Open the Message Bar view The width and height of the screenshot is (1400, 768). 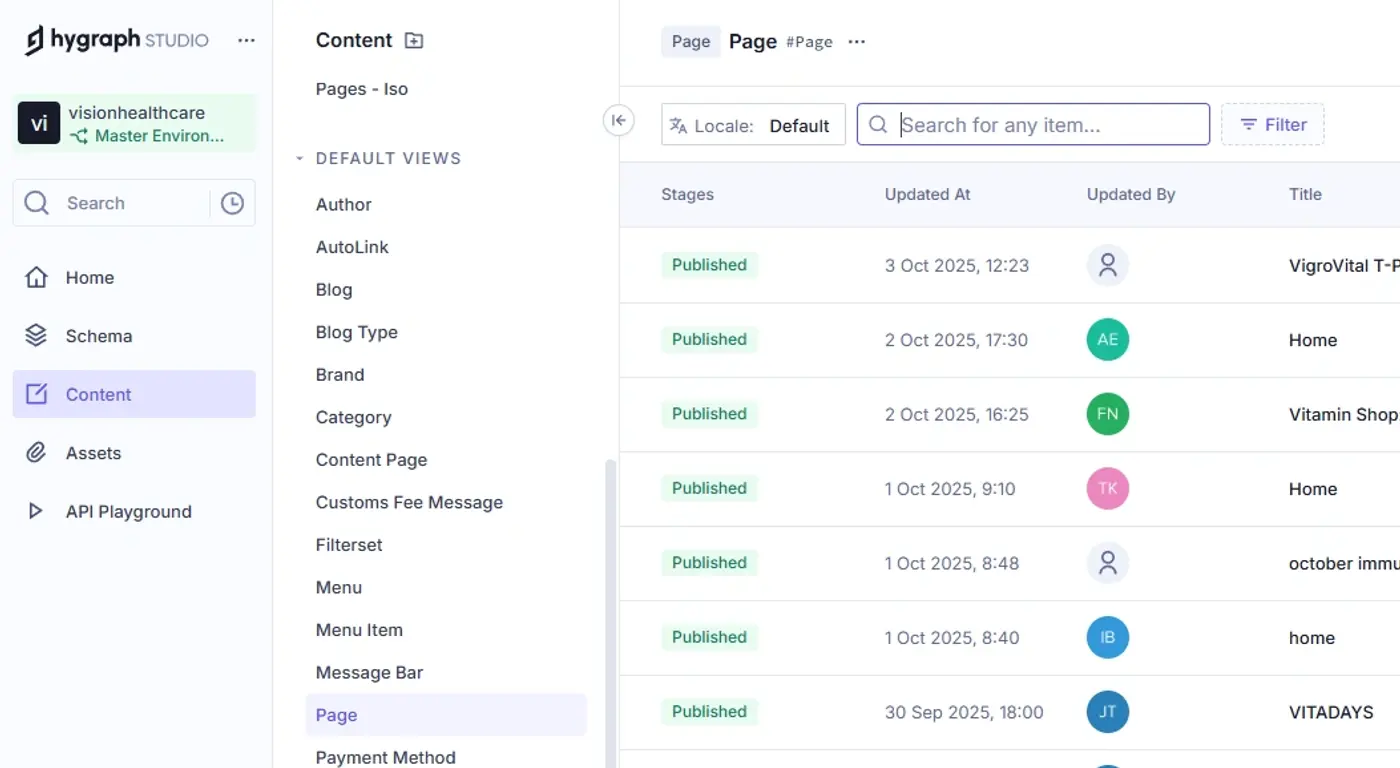click(x=369, y=672)
